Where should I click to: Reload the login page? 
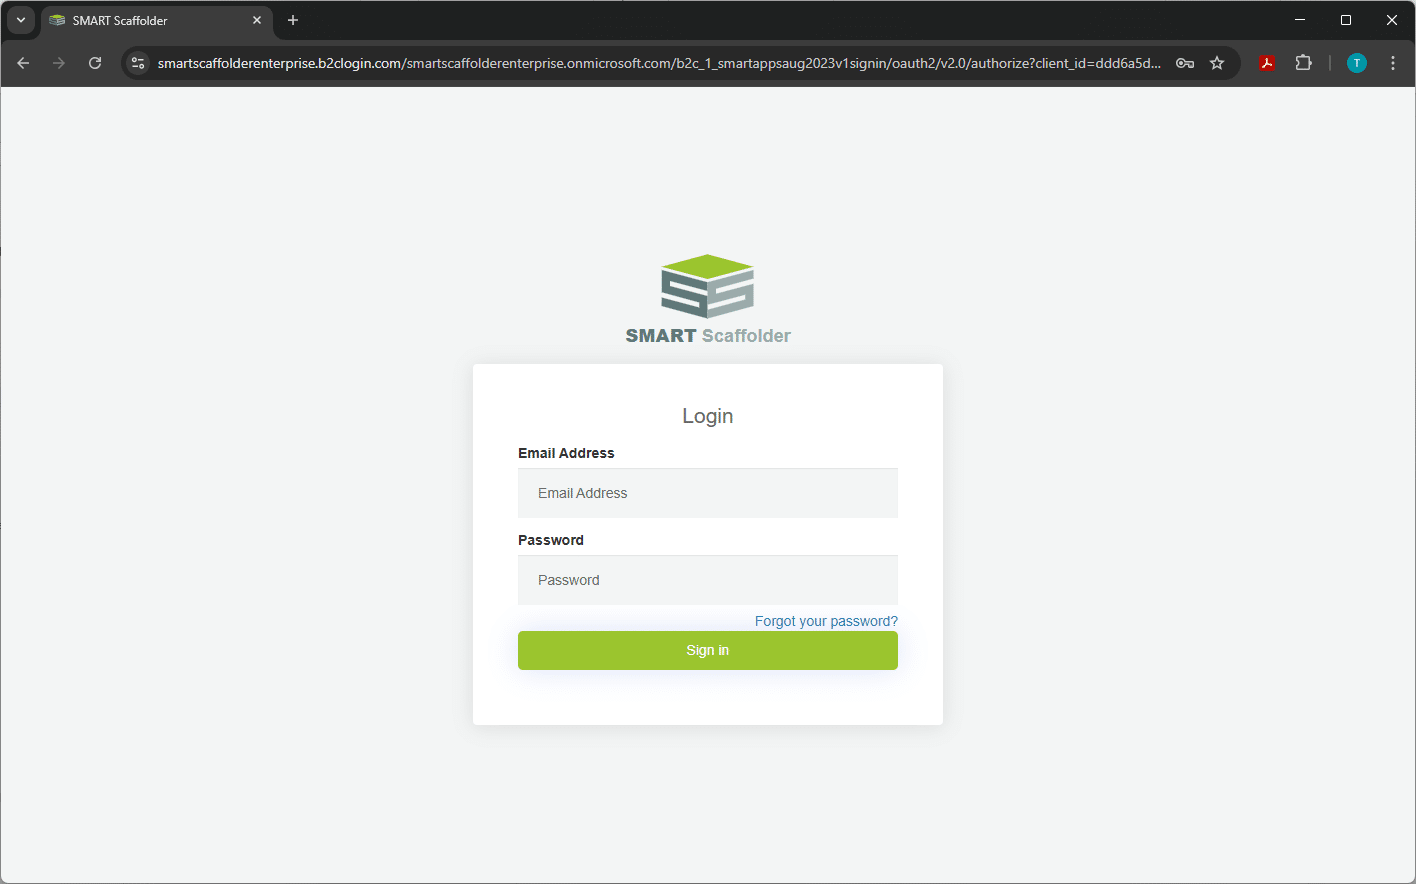tap(95, 63)
